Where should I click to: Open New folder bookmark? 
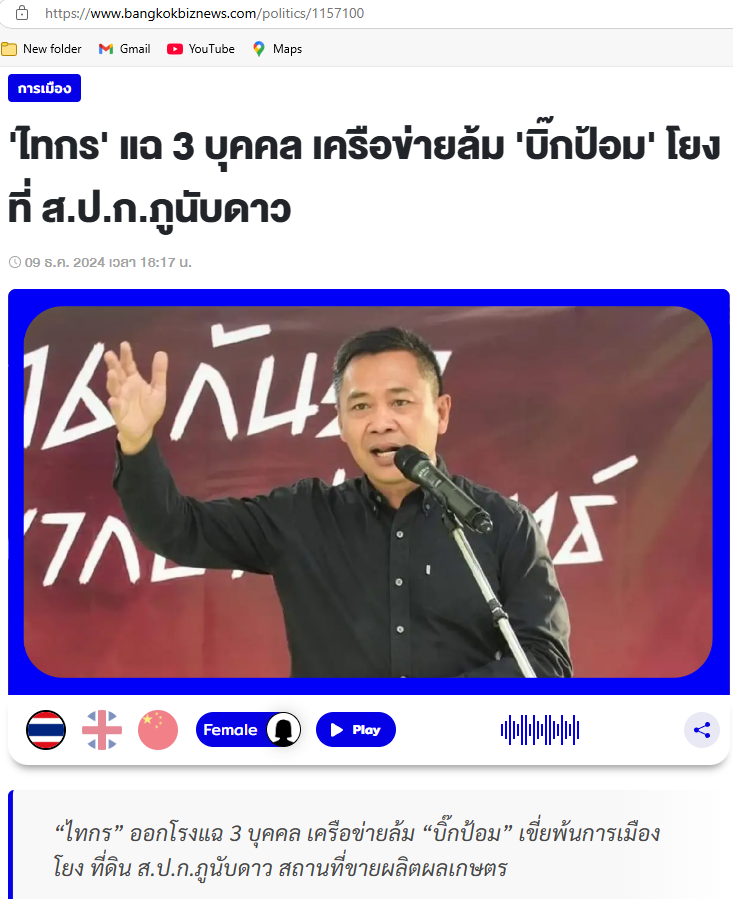click(x=41, y=49)
